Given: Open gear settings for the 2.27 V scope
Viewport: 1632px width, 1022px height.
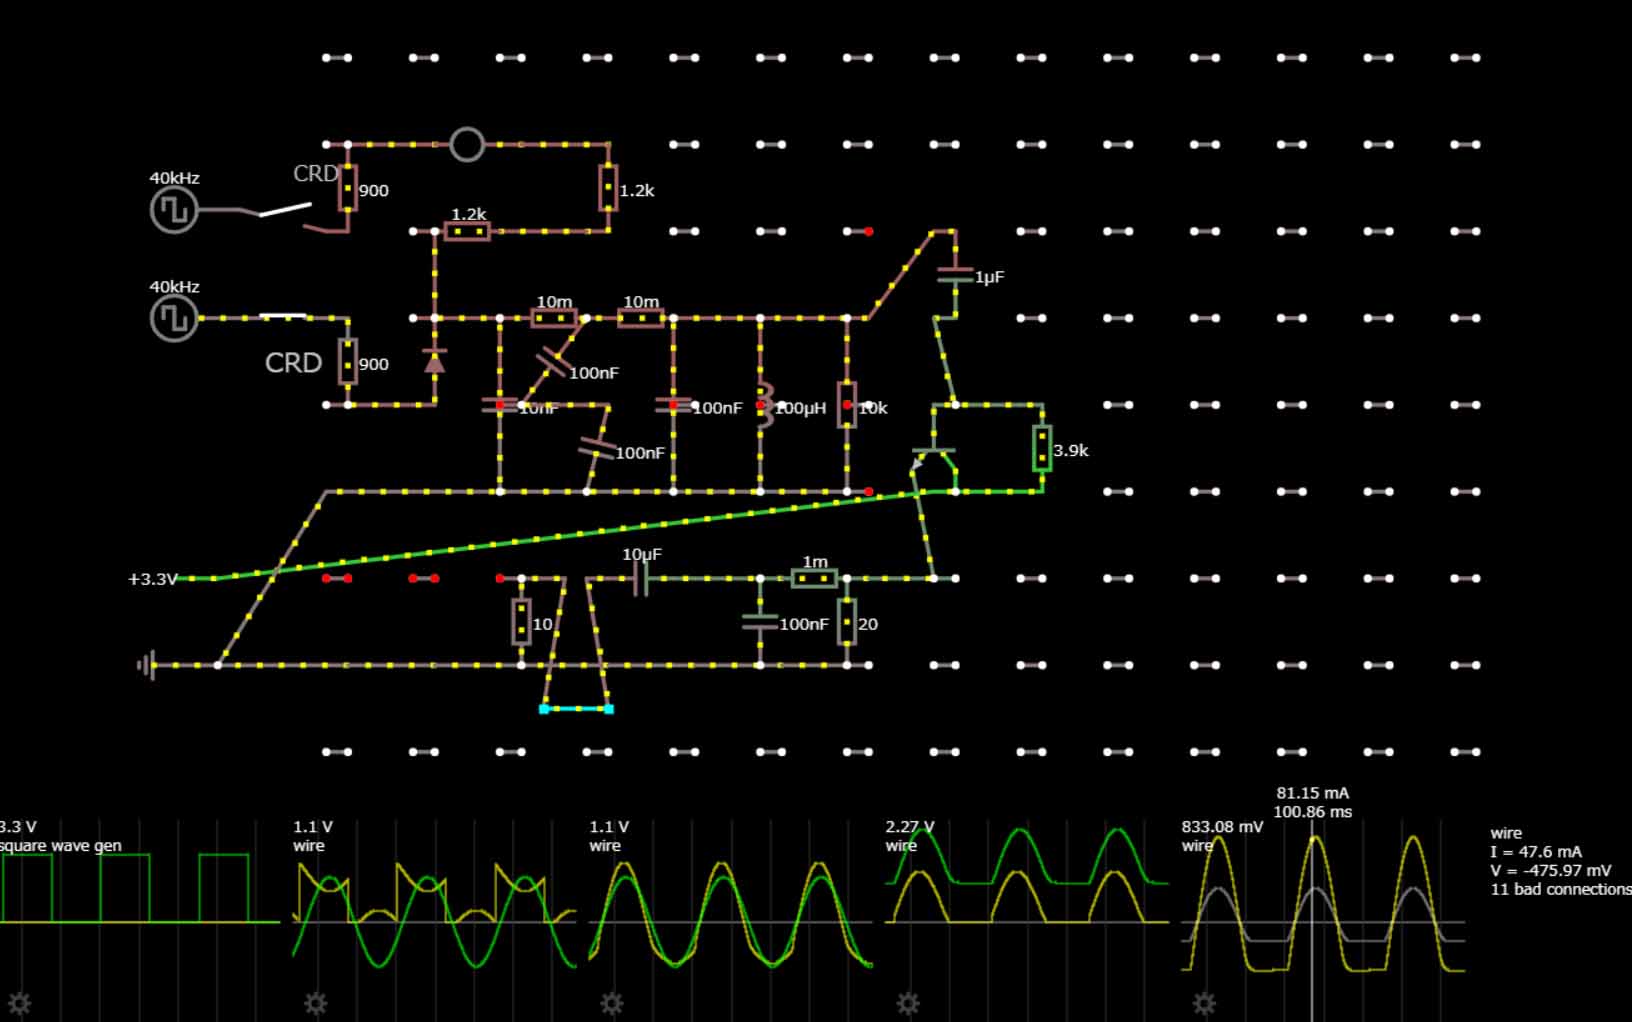Looking at the screenshot, I should 907,1003.
